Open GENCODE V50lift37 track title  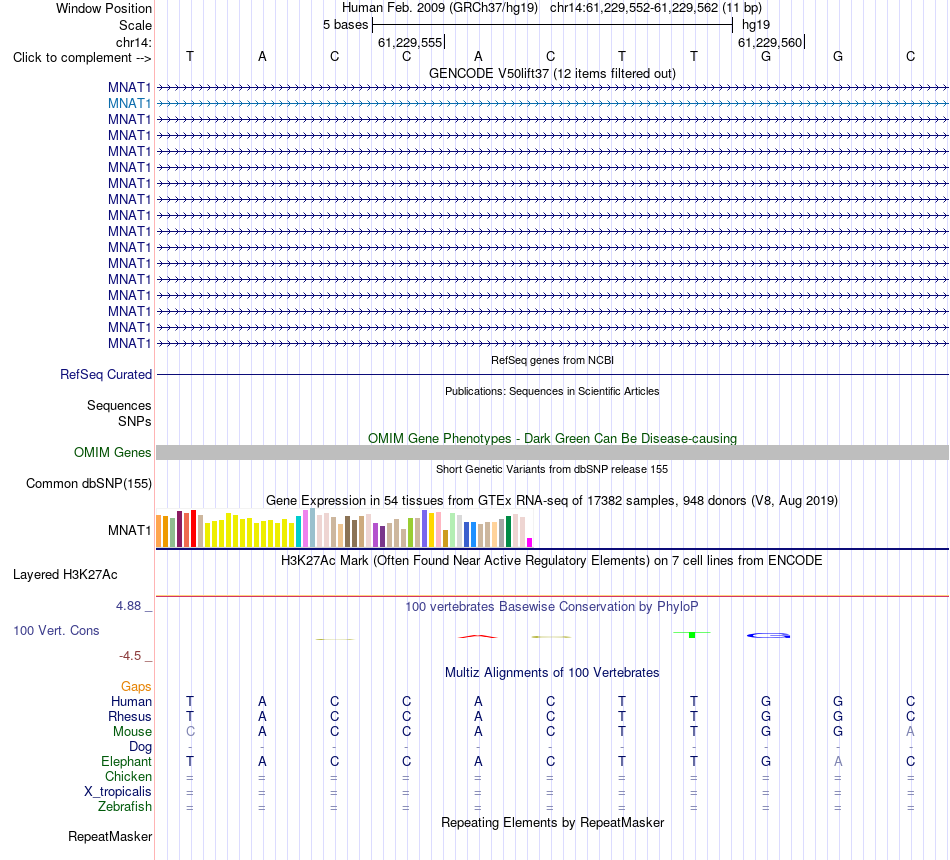[552, 73]
